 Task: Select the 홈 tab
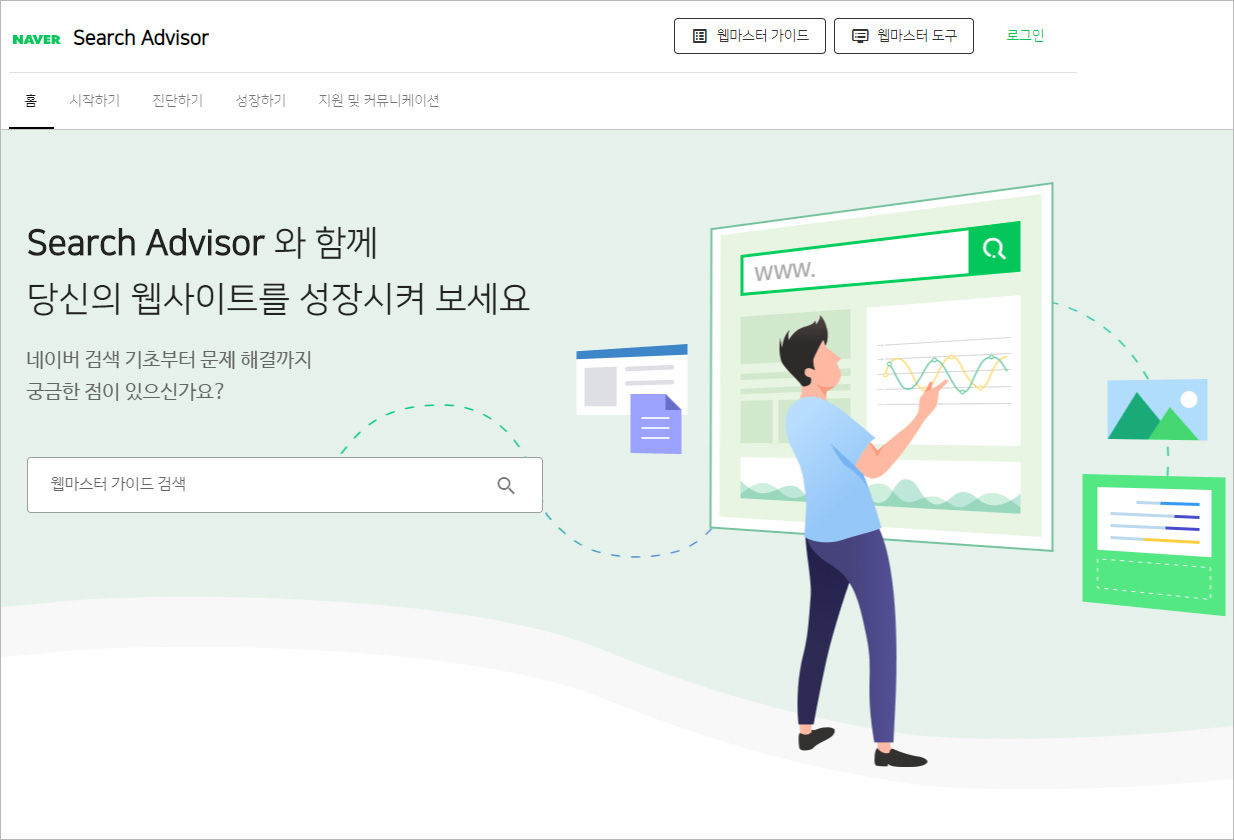pos(31,100)
